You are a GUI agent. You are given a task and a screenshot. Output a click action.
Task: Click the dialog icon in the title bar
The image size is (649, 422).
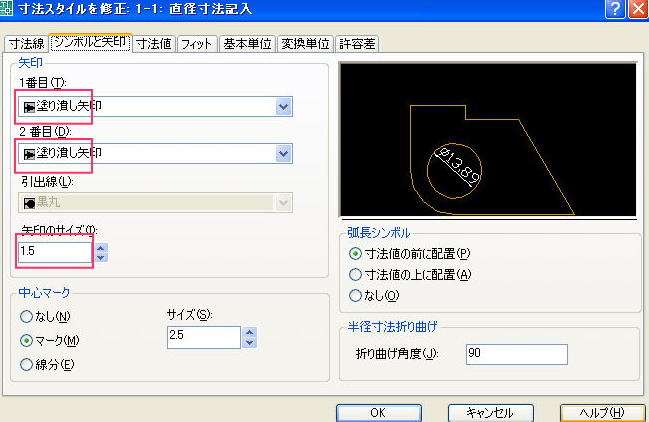click(x=6, y=8)
